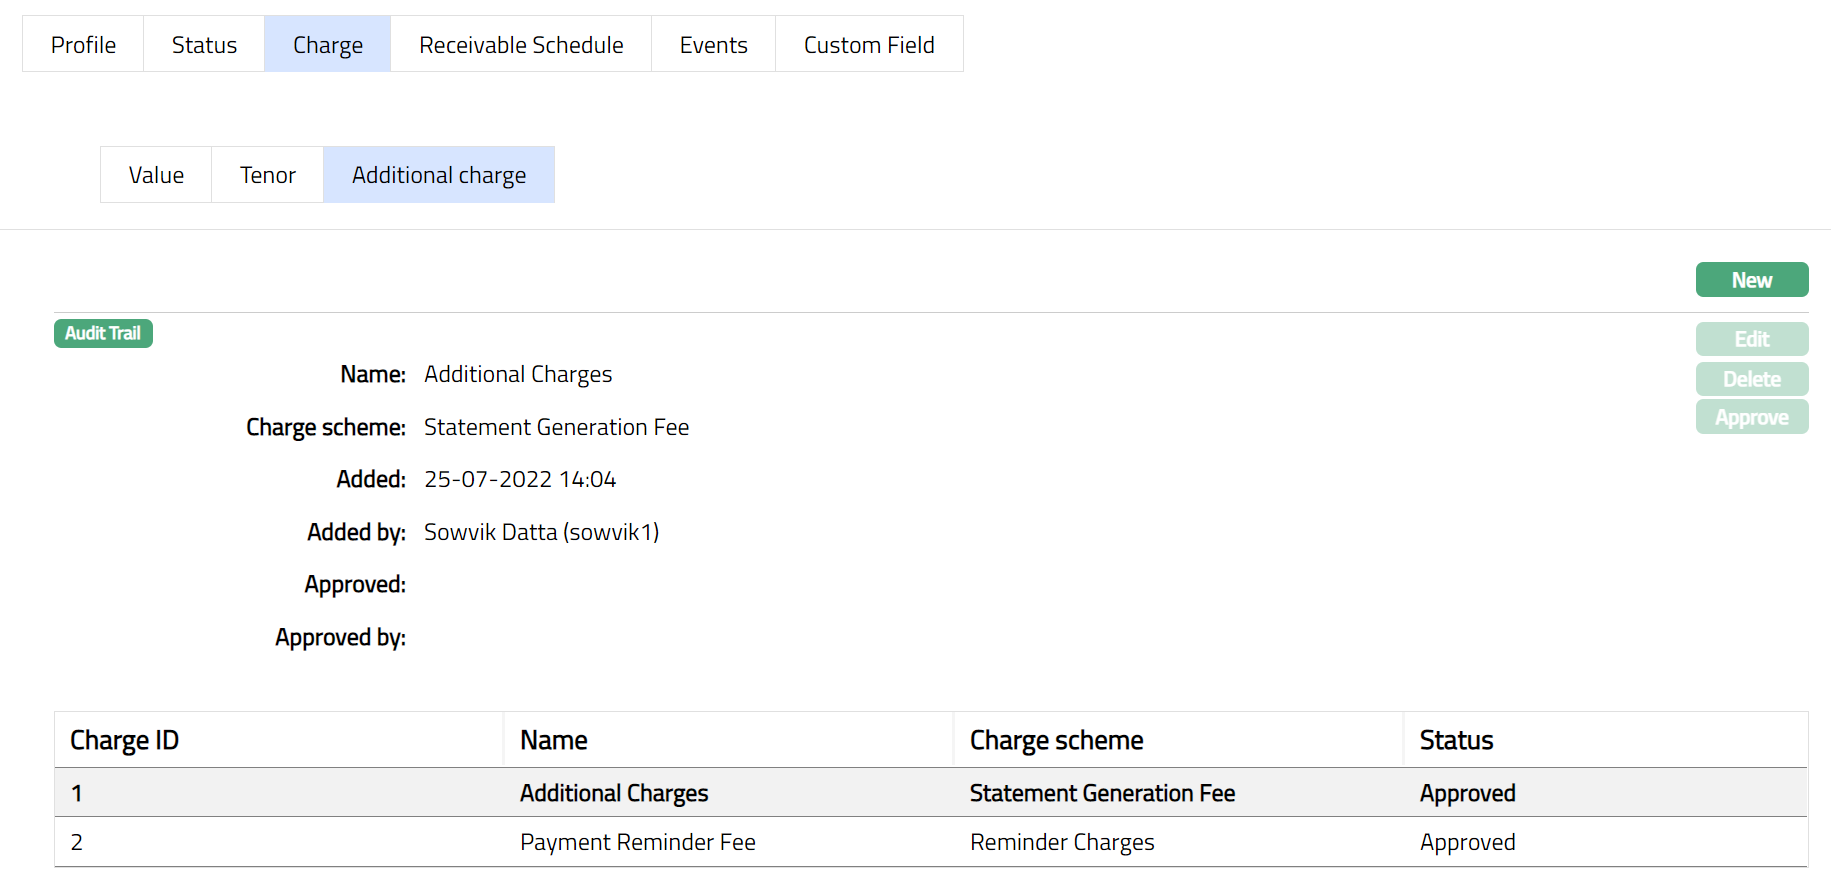Click the Name column header in table

pyautogui.click(x=553, y=740)
